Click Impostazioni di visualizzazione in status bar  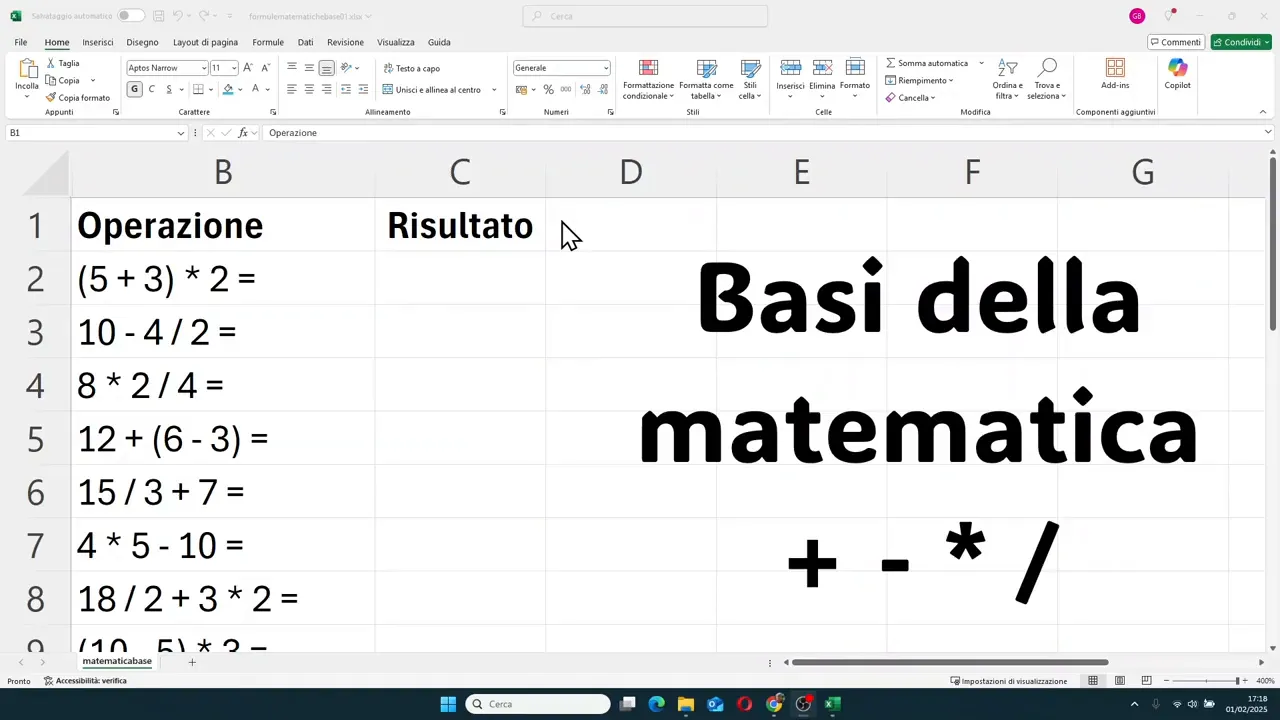[x=1008, y=681]
